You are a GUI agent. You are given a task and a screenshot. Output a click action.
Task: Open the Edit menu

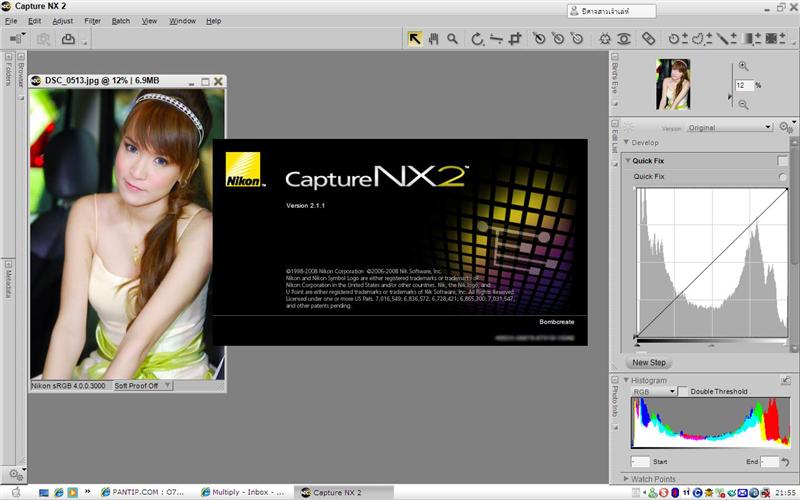click(x=34, y=21)
